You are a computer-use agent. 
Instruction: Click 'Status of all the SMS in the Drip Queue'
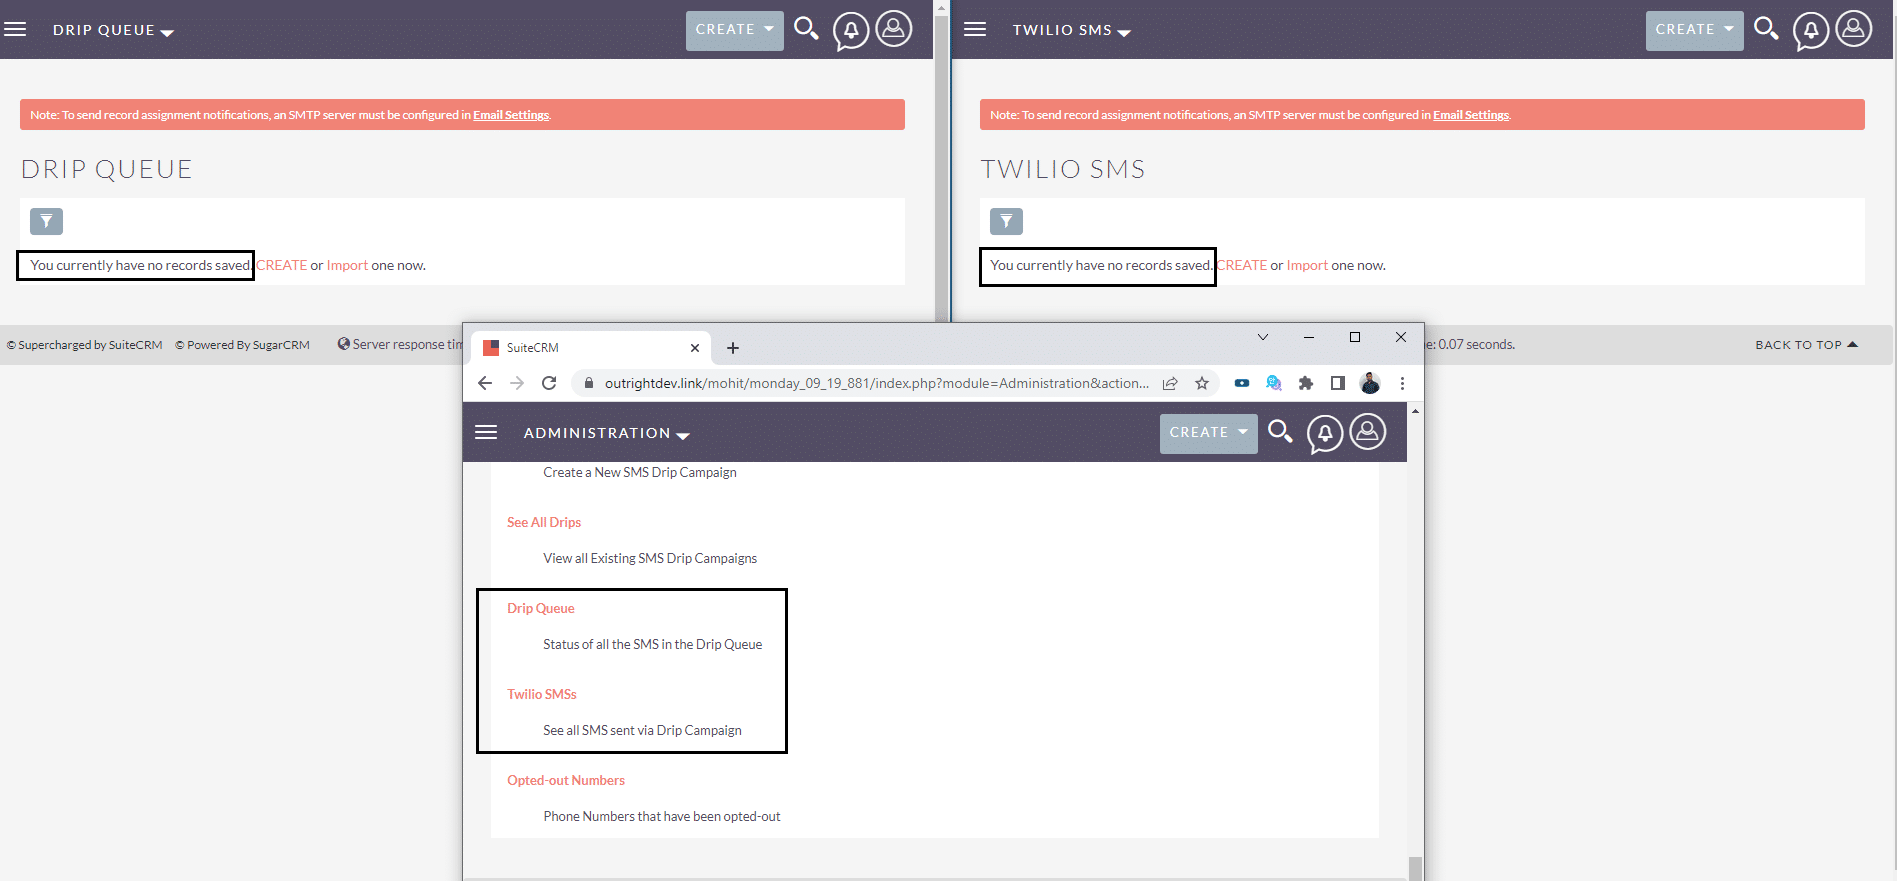tap(653, 644)
